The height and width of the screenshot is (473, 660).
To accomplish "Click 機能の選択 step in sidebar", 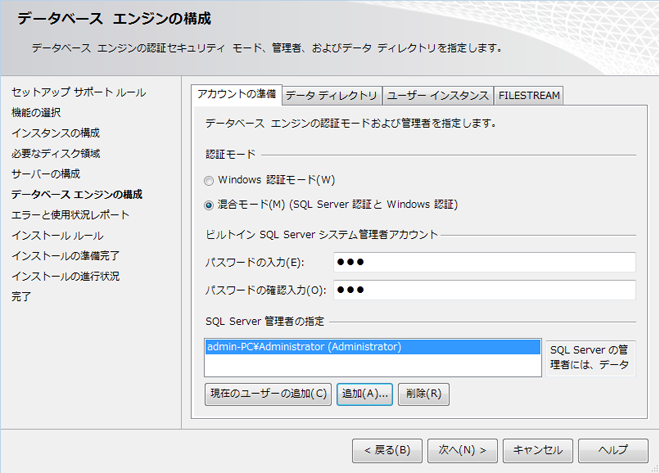I will (36, 112).
